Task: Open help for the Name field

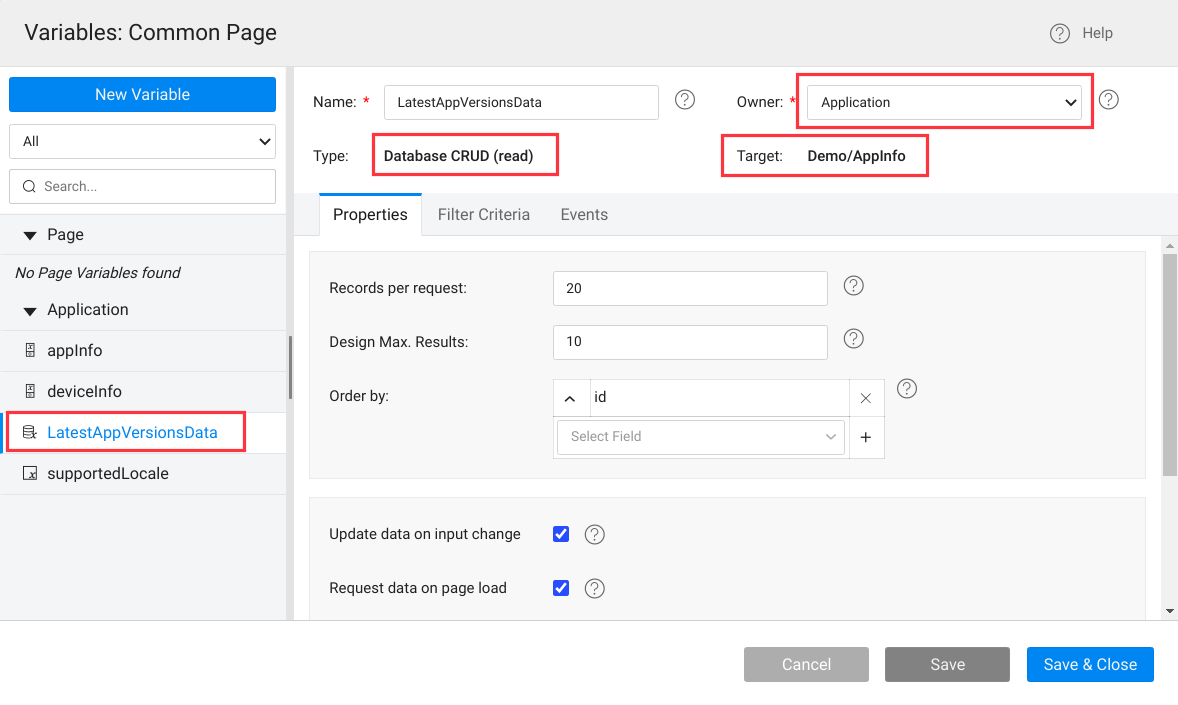Action: (x=684, y=99)
